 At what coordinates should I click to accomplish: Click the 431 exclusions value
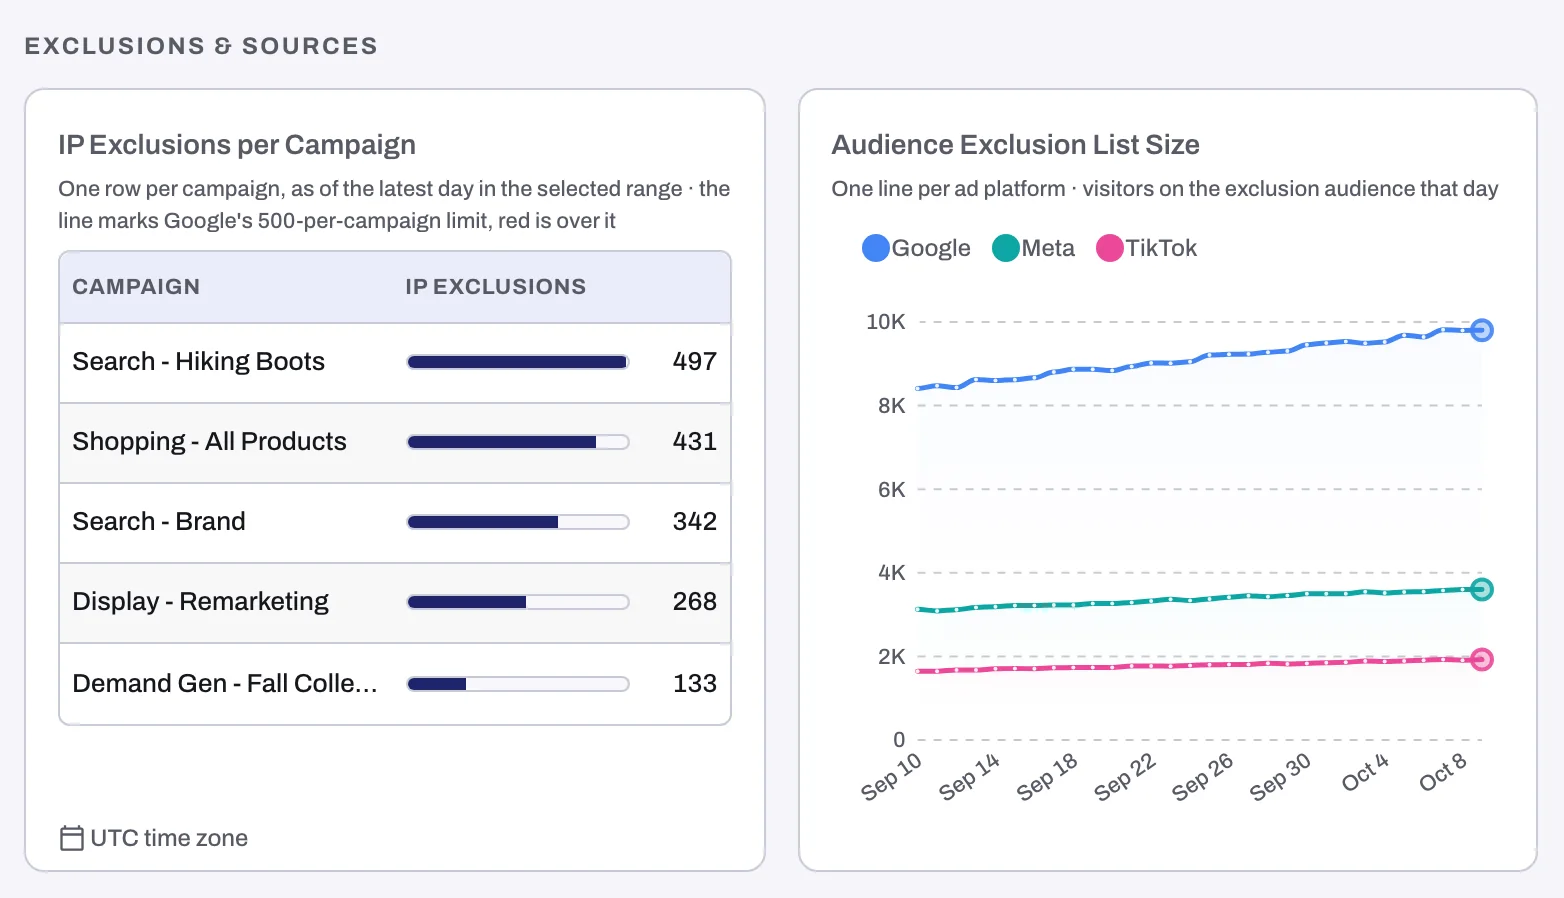click(695, 441)
